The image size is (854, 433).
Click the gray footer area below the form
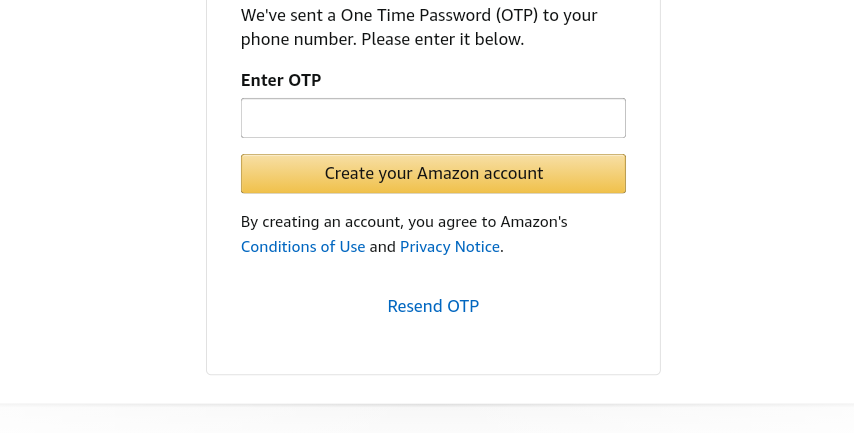point(427,419)
